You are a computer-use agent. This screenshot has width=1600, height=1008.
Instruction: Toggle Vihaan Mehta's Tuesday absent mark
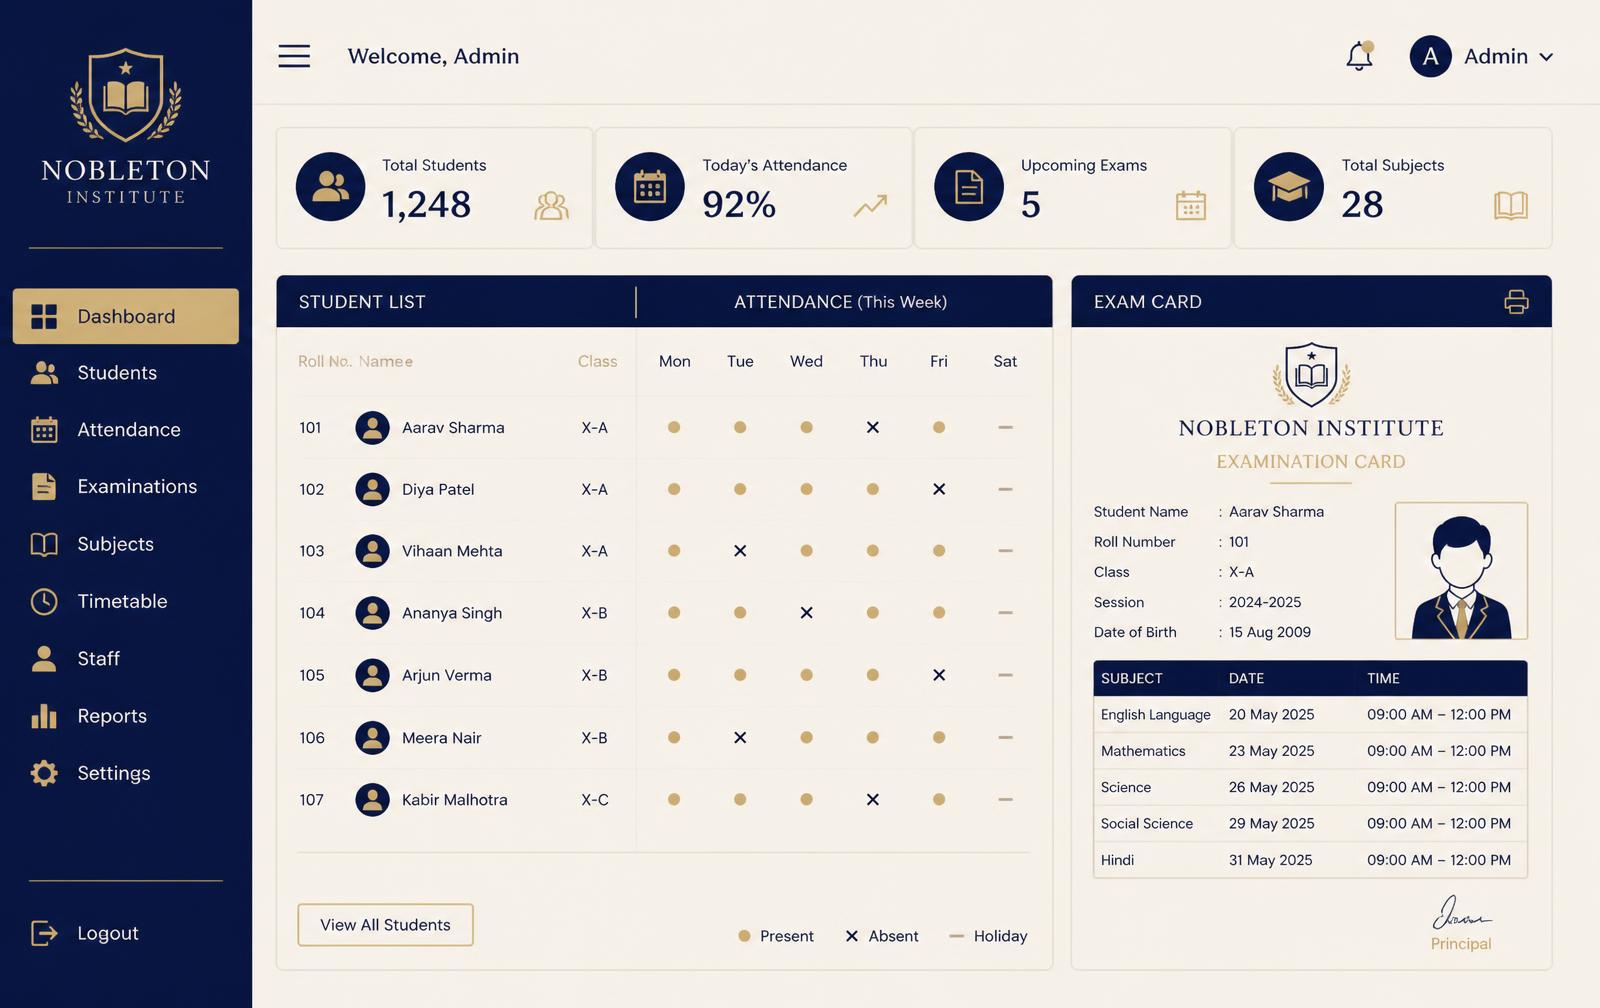(740, 551)
